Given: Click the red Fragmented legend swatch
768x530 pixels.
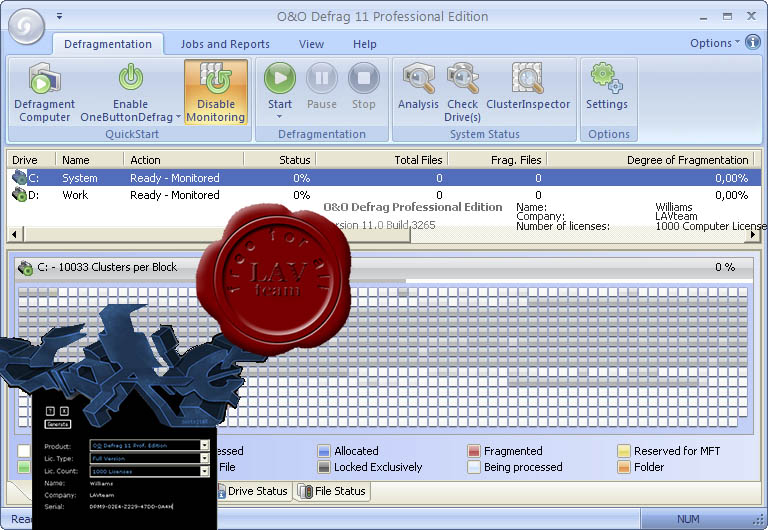Looking at the screenshot, I should 474,451.
